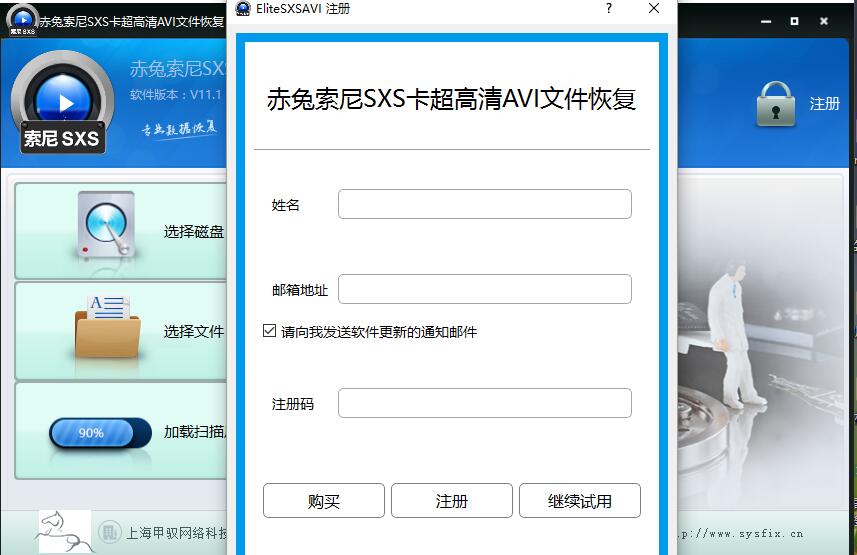857x555 pixels.
Task: Click the 购买 (Buy) button
Action: pyautogui.click(x=324, y=500)
